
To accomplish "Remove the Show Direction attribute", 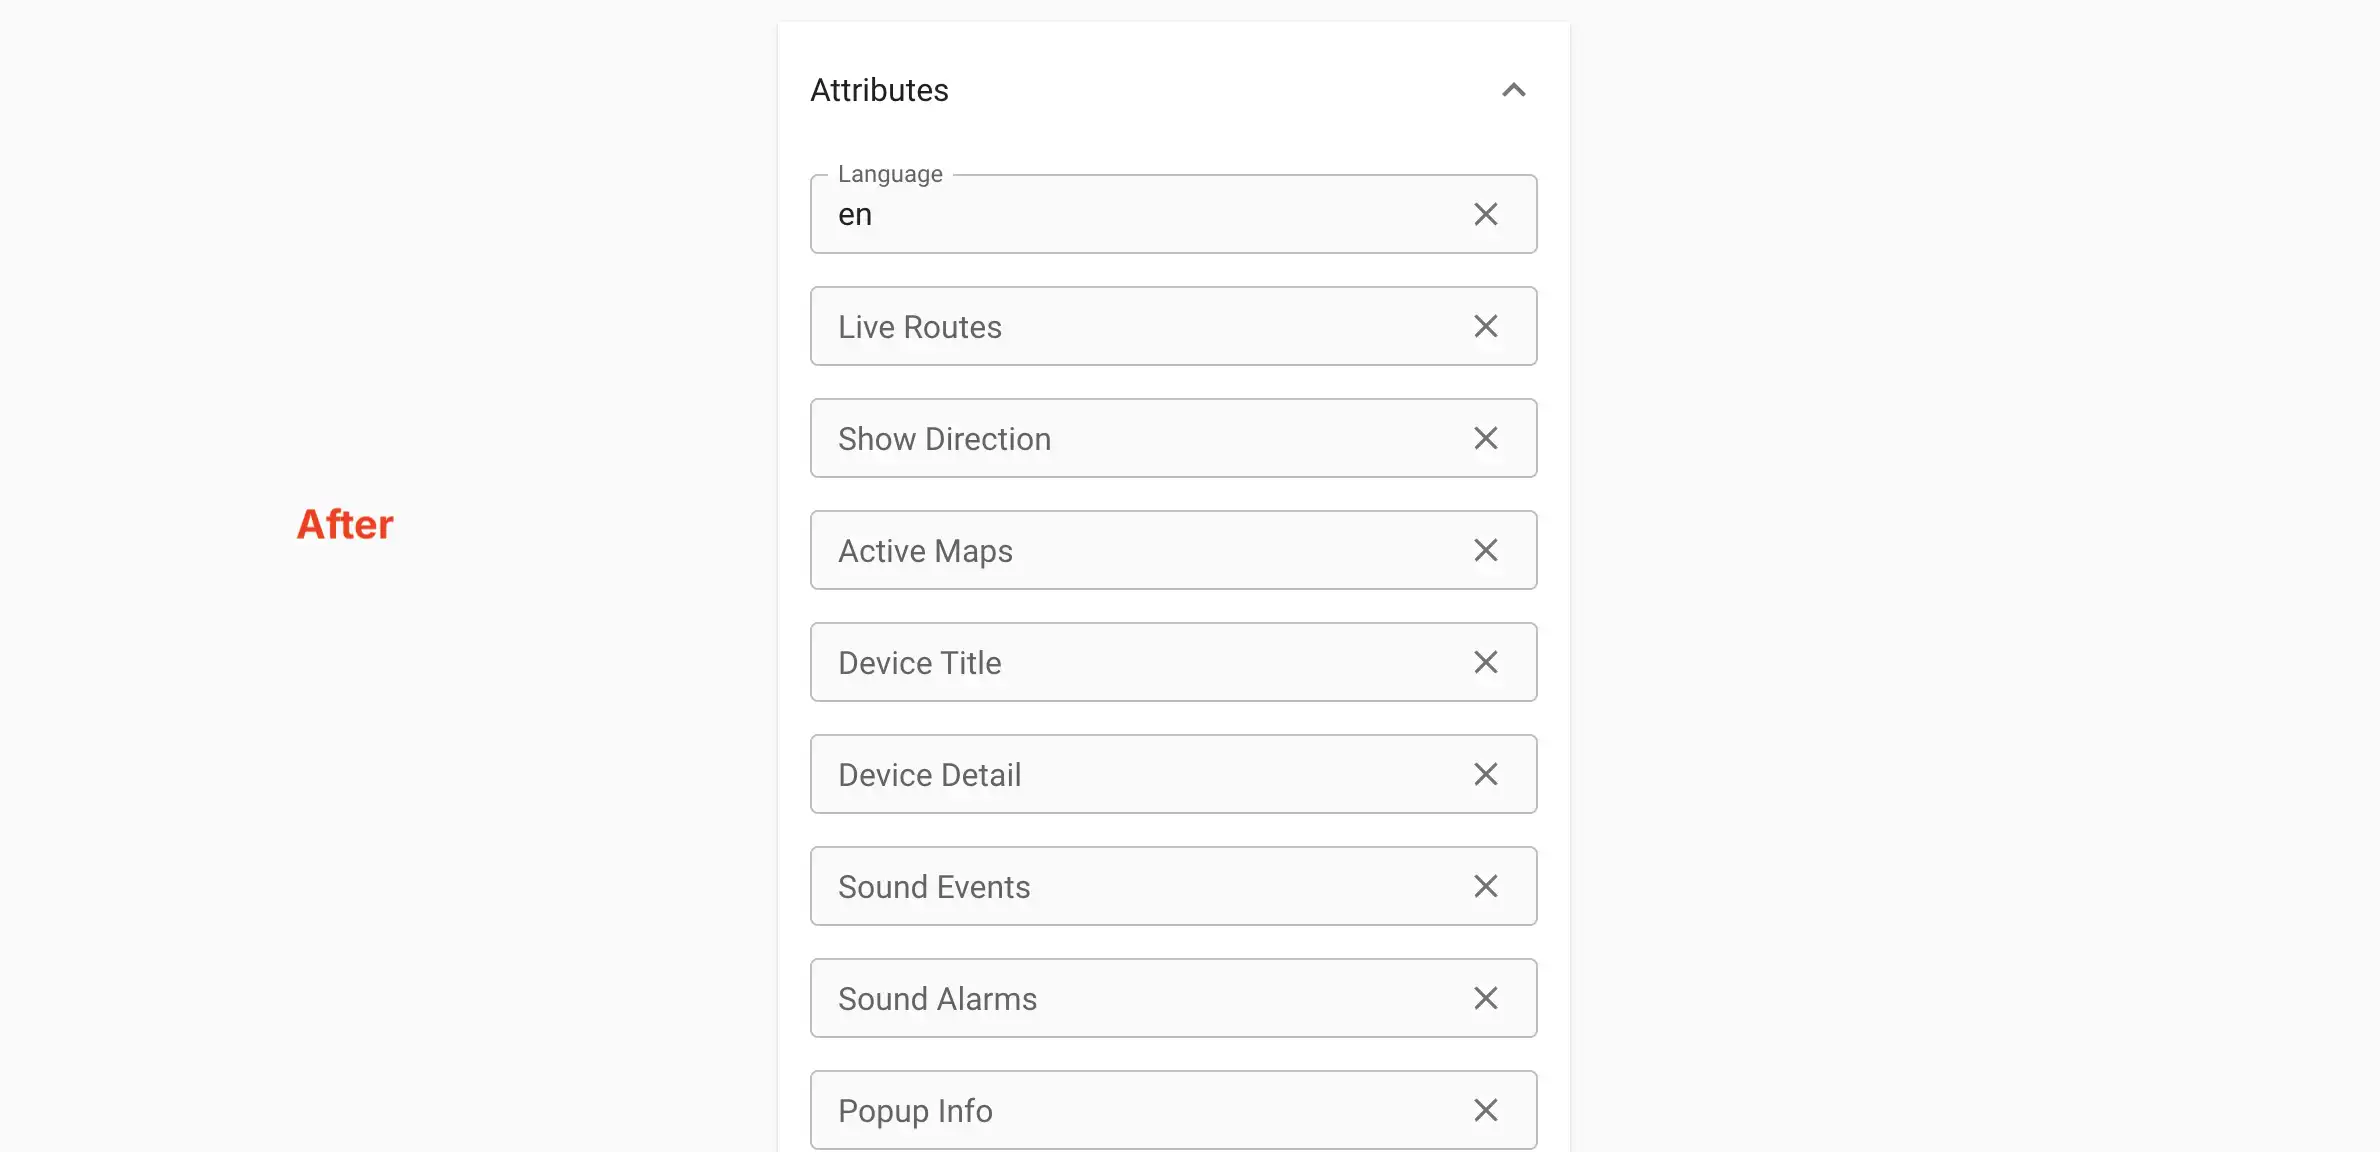I will (x=1485, y=438).
